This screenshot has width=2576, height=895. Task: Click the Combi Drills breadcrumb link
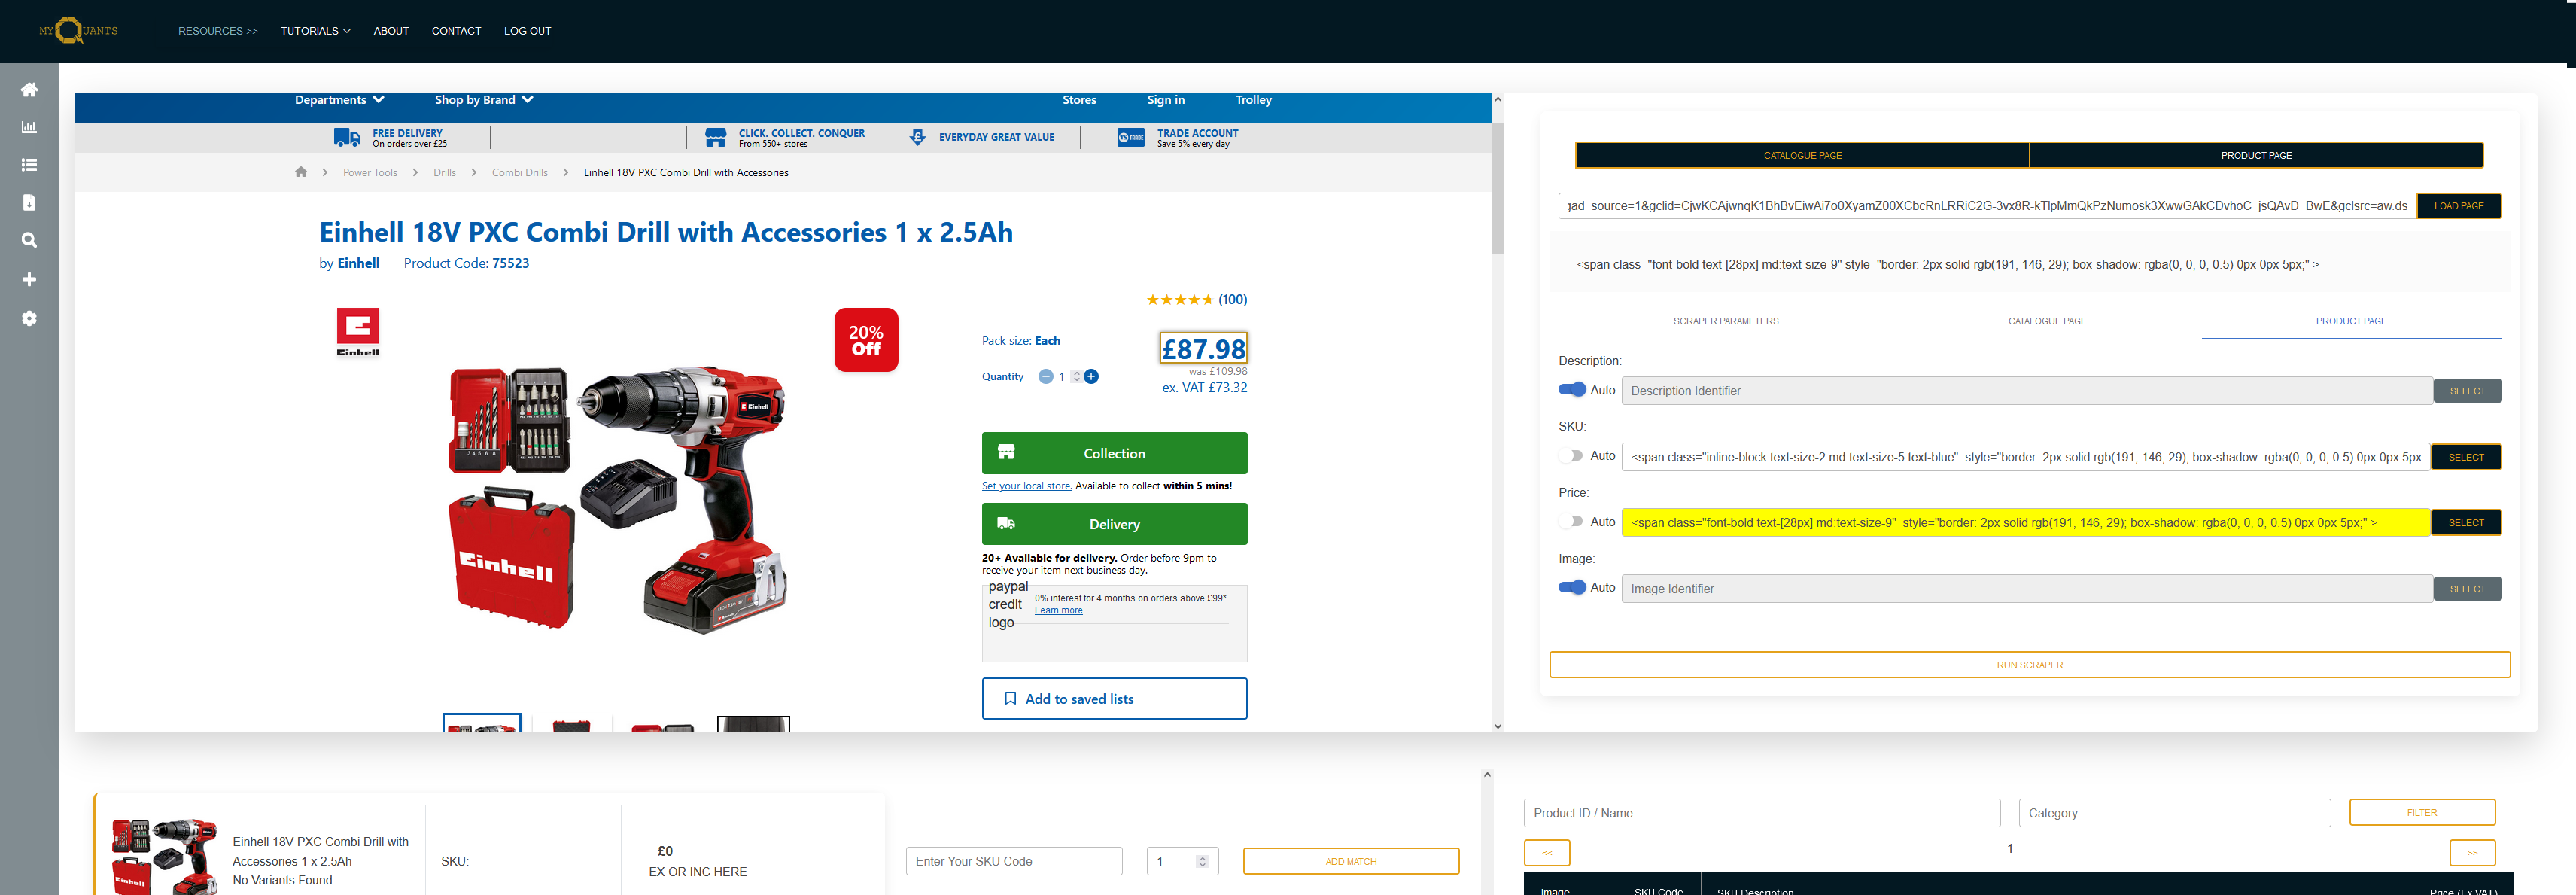click(x=520, y=173)
